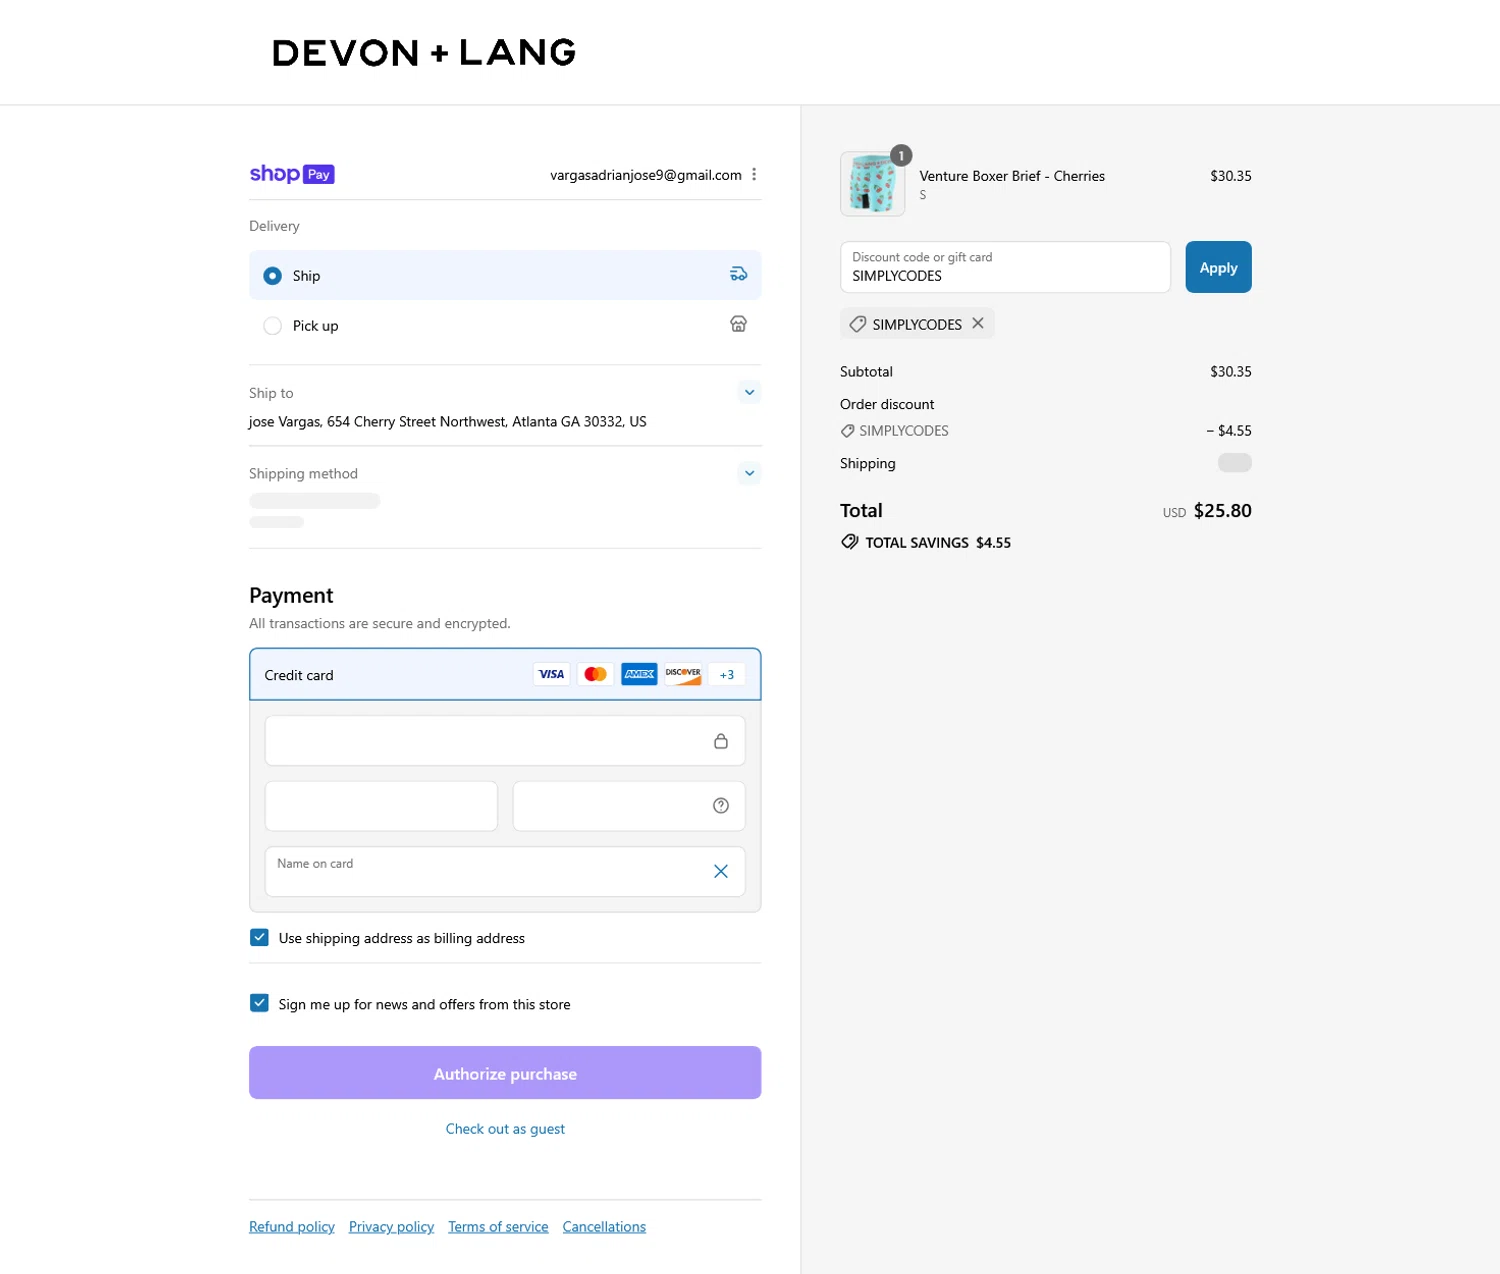Click the email vargasadrianjose9@gmail.com
The width and height of the screenshot is (1500, 1274).
tap(646, 175)
